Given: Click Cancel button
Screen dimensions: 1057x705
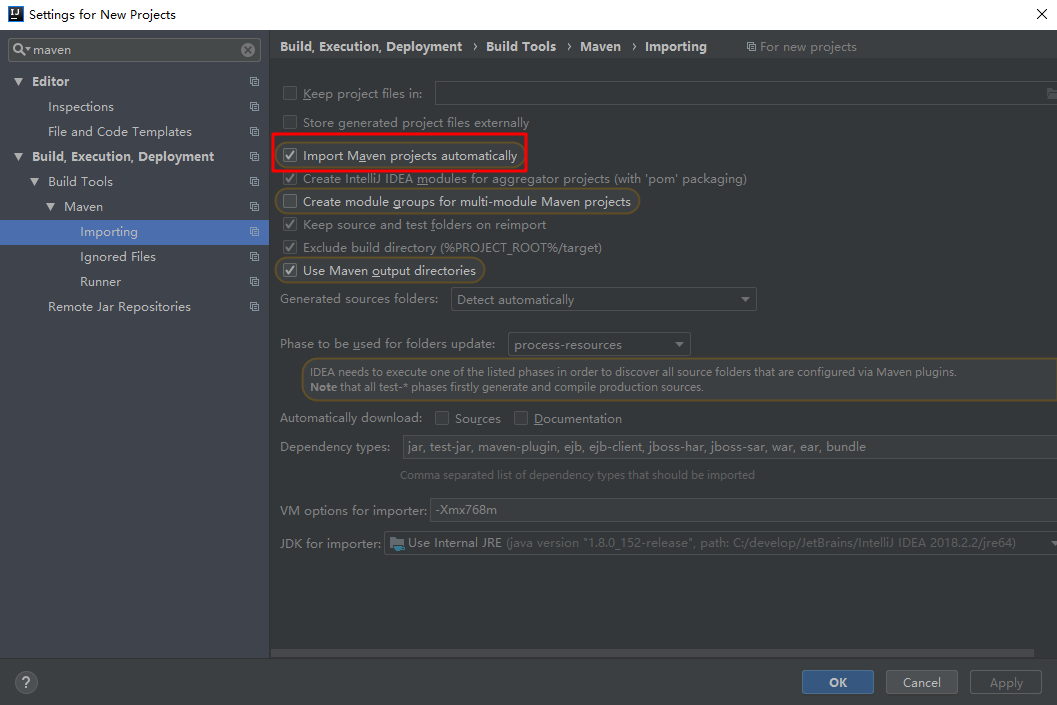Looking at the screenshot, I should coord(922,682).
